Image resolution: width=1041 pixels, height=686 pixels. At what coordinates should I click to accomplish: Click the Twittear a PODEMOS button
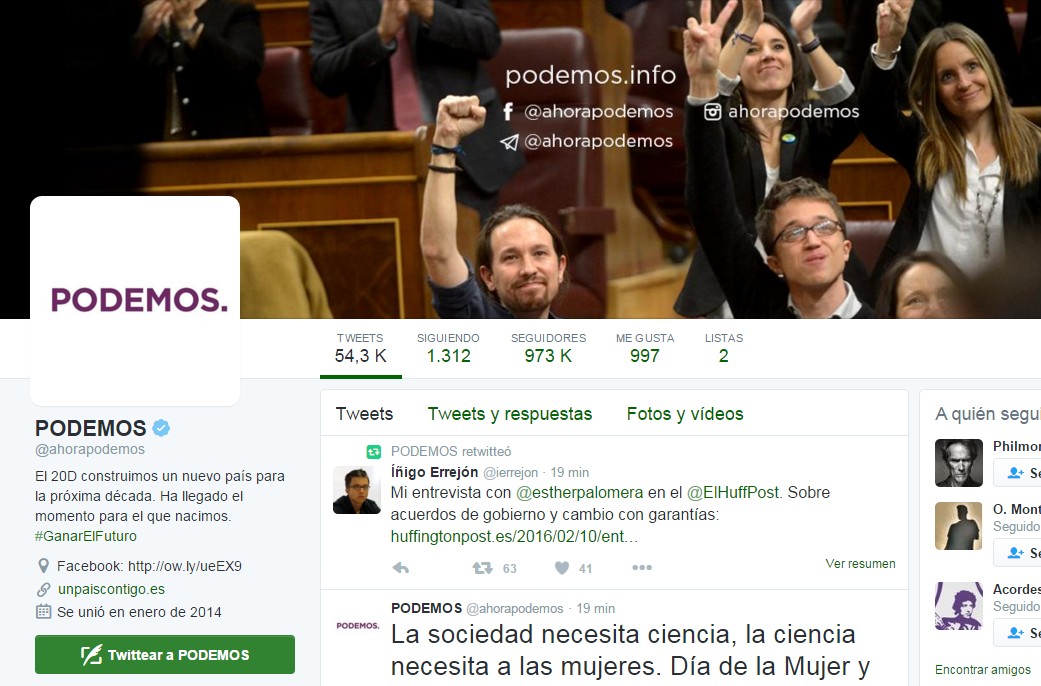[165, 655]
